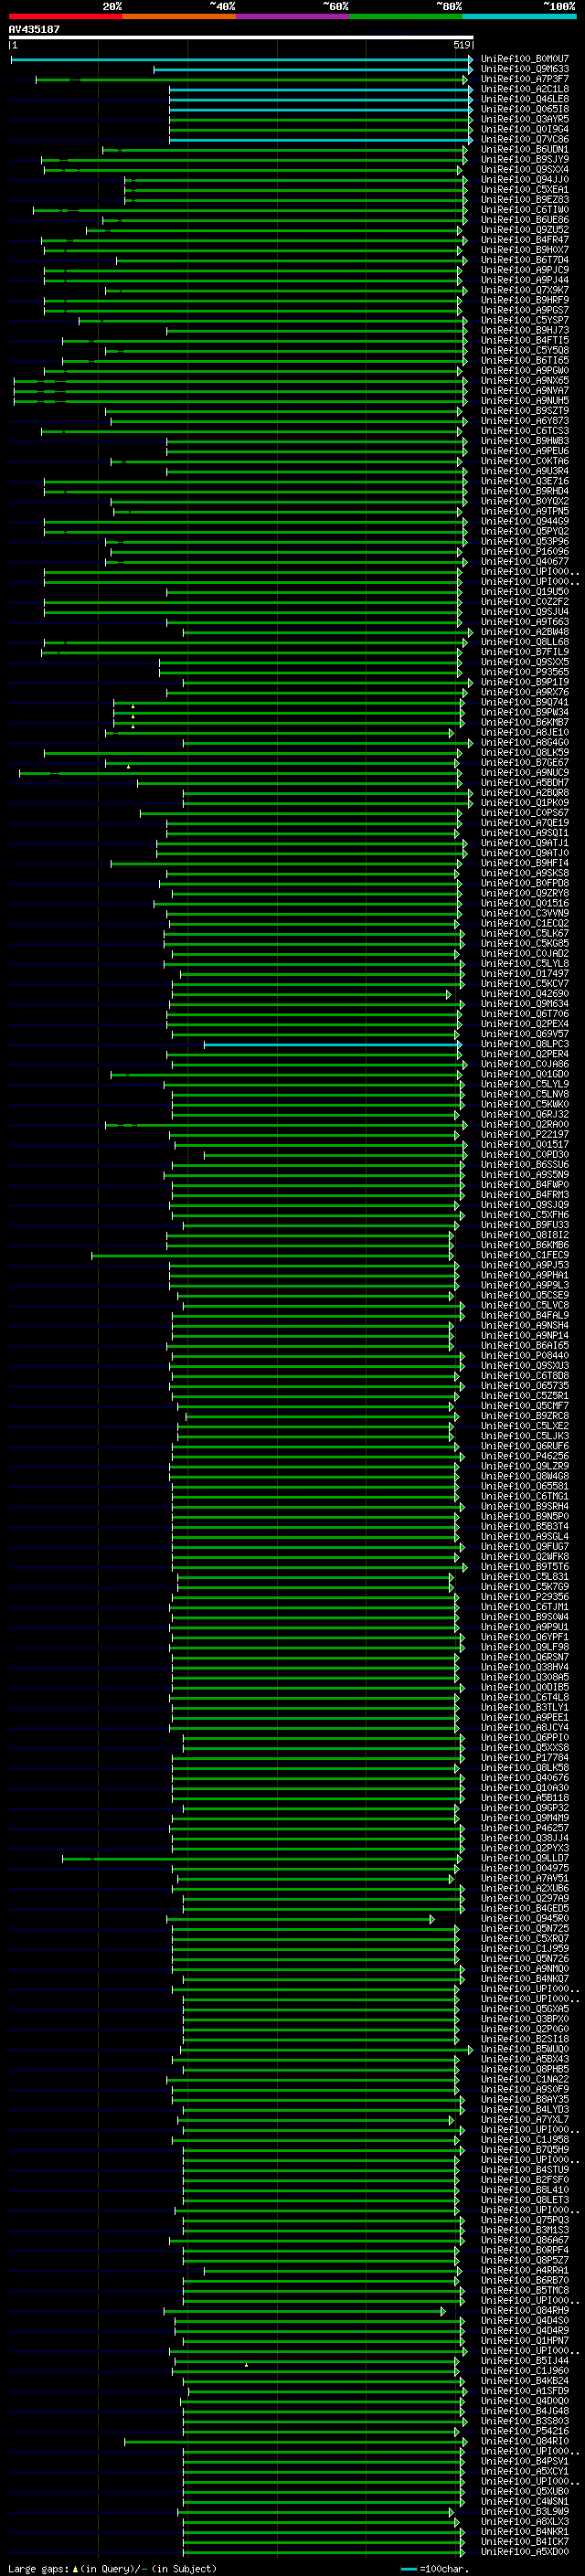
Task: Click the UniRef100_P22197 subject name
Action: click(x=524, y=1134)
